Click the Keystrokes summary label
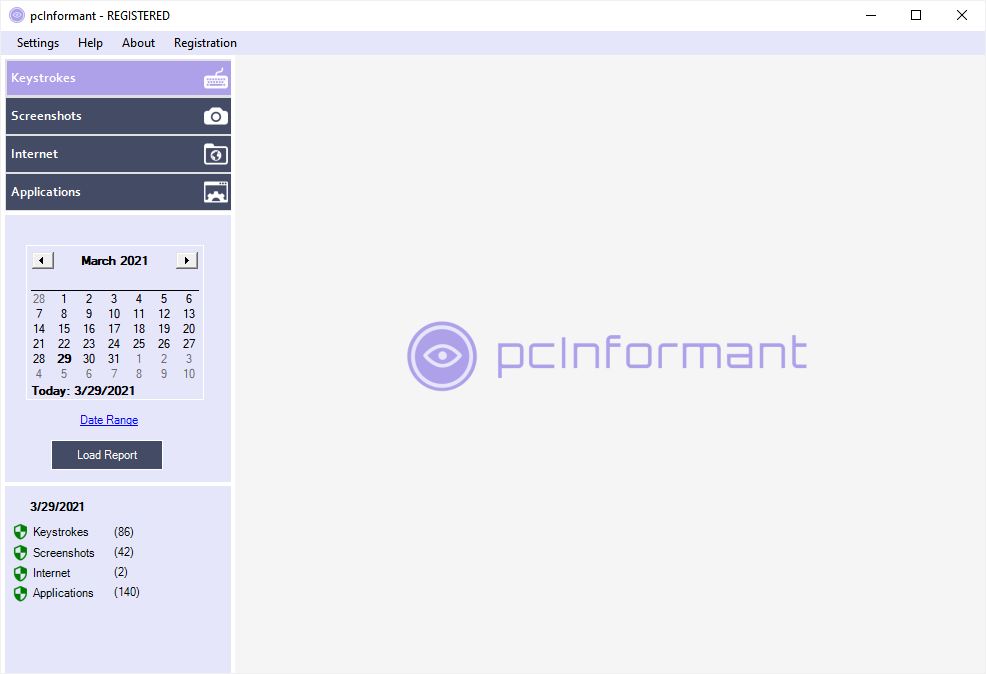The height and width of the screenshot is (674, 986). tap(60, 532)
